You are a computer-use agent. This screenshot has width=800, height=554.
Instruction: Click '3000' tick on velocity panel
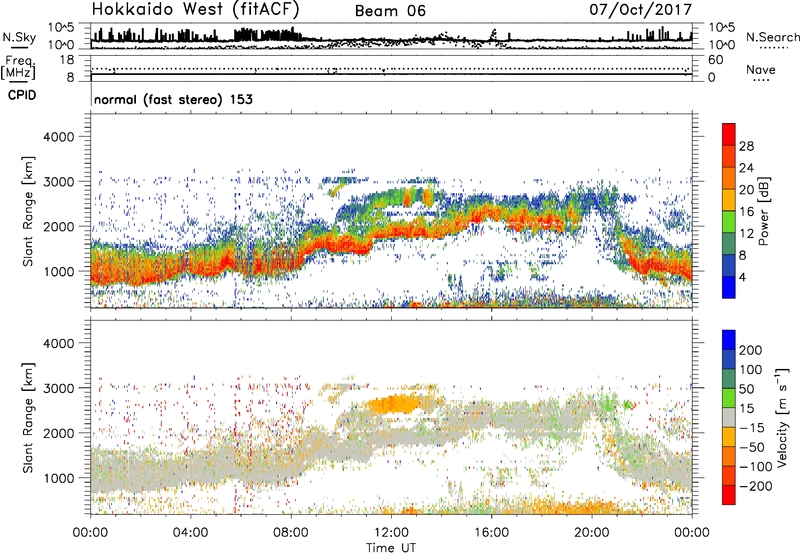pyautogui.click(x=58, y=388)
